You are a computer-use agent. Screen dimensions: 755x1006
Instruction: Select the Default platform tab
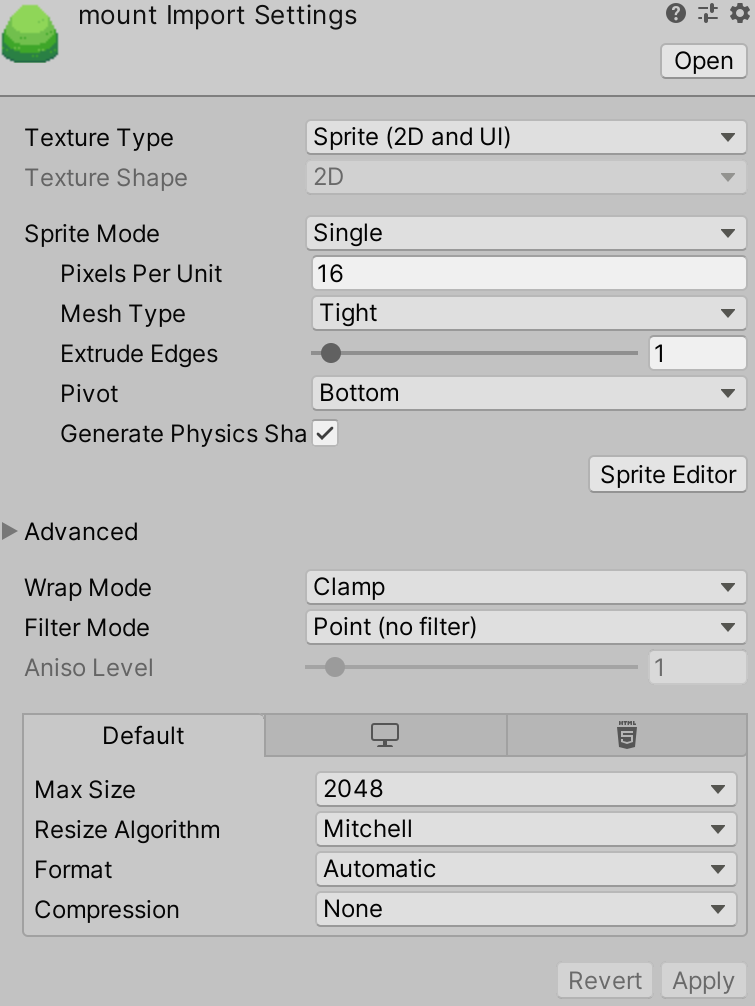144,735
